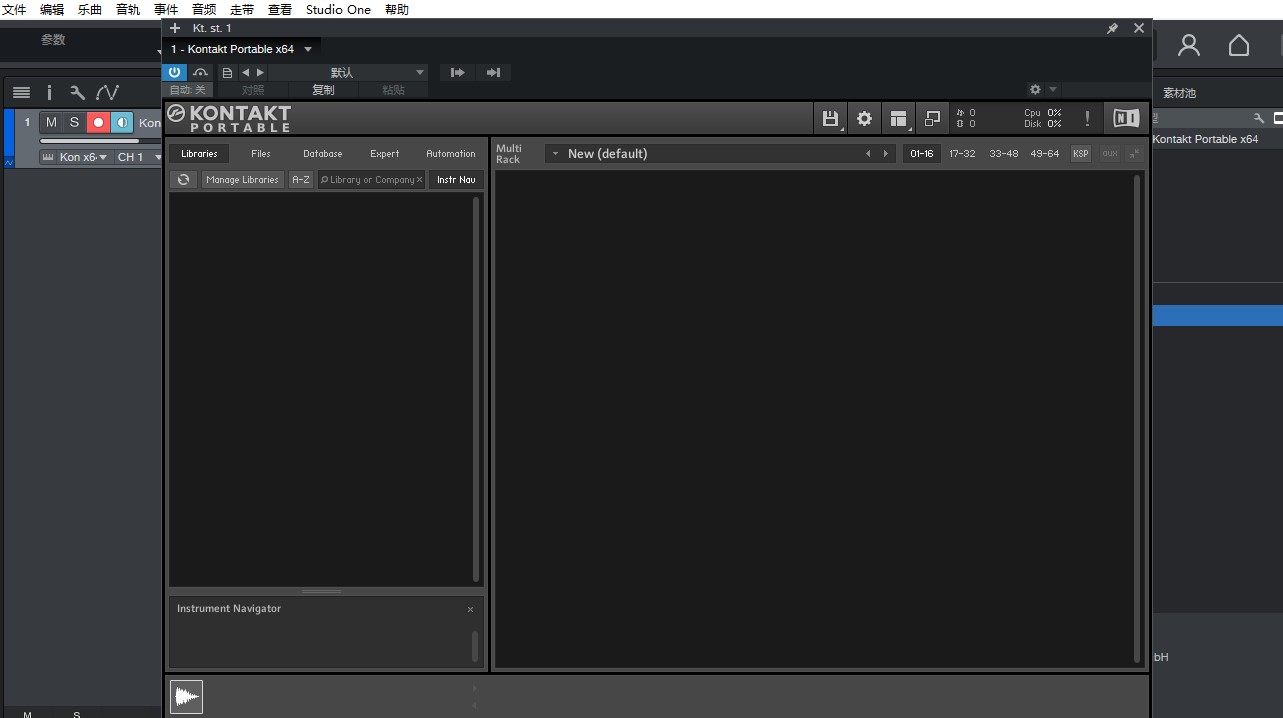
Task: Click the sidechain icon beside power button
Action: coord(201,72)
